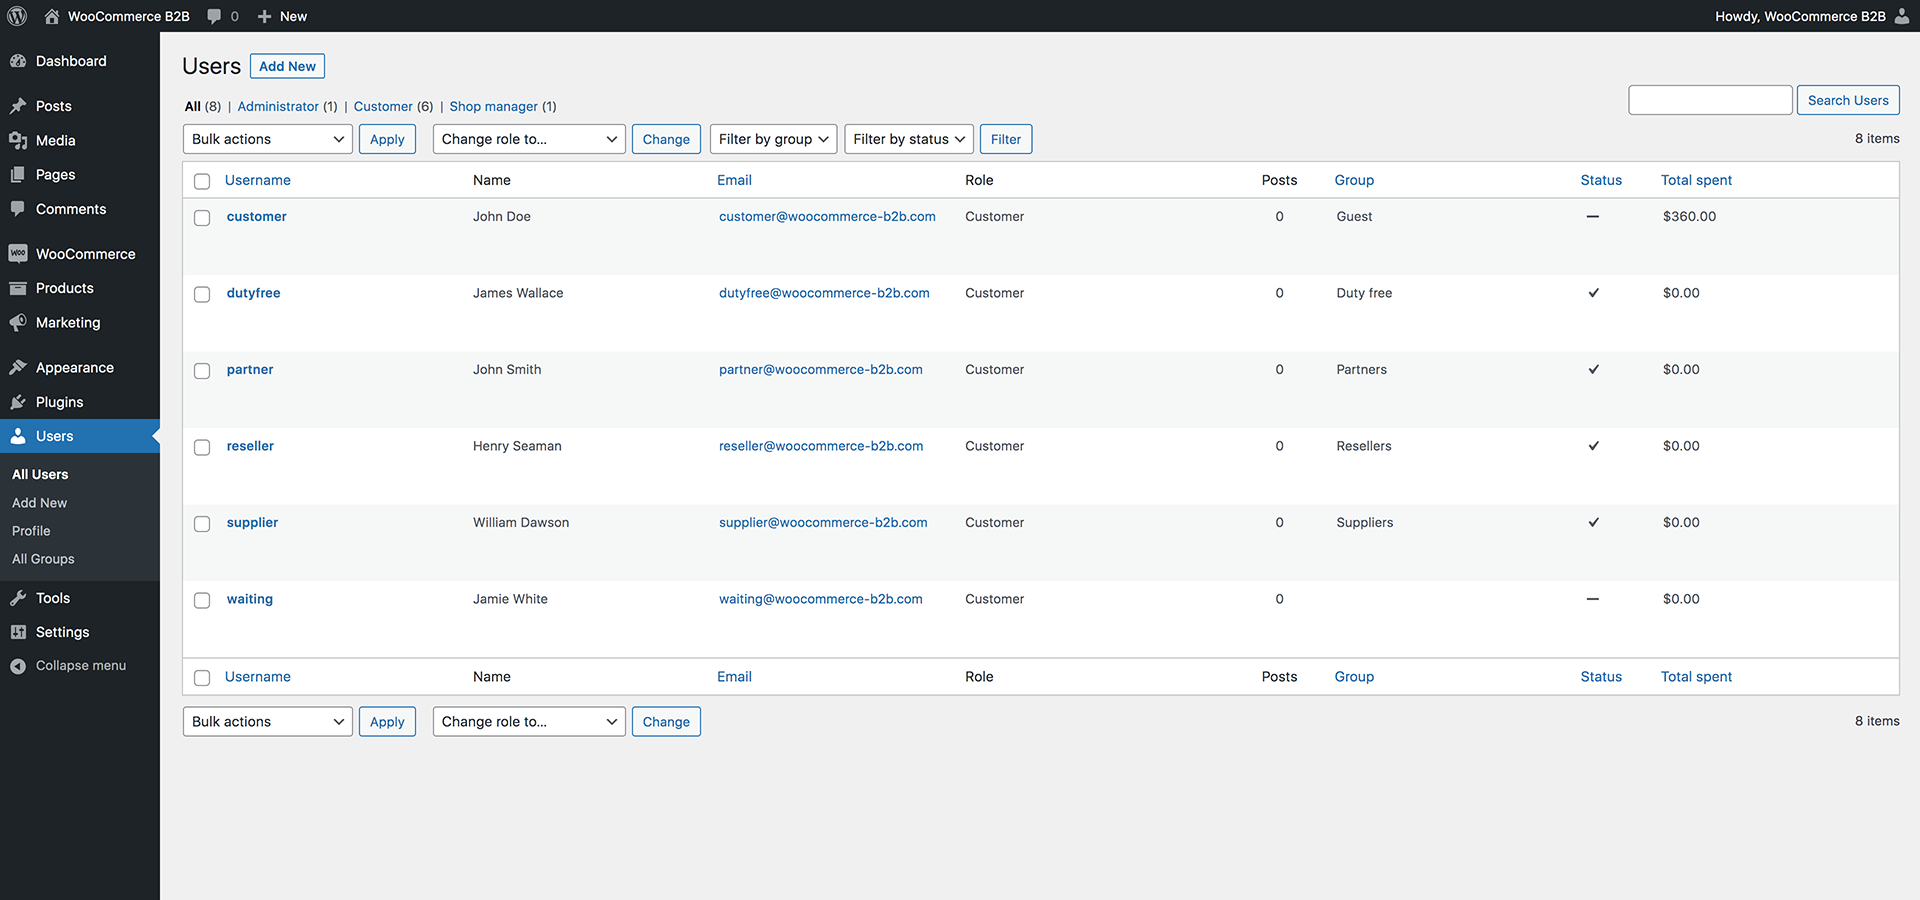This screenshot has width=1920, height=900.
Task: Click the comments bubble icon in admin bar
Action: pos(214,16)
